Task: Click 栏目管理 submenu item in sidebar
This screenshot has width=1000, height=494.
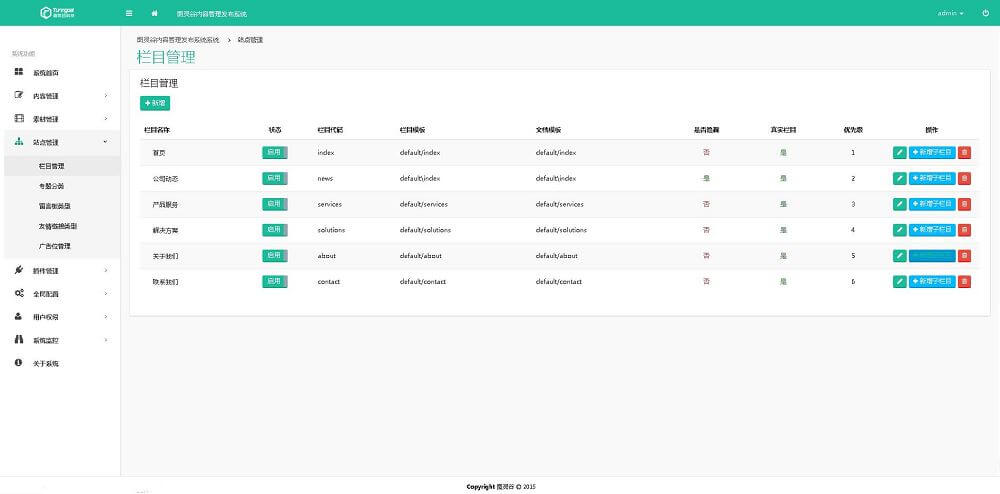Action: tap(51, 166)
